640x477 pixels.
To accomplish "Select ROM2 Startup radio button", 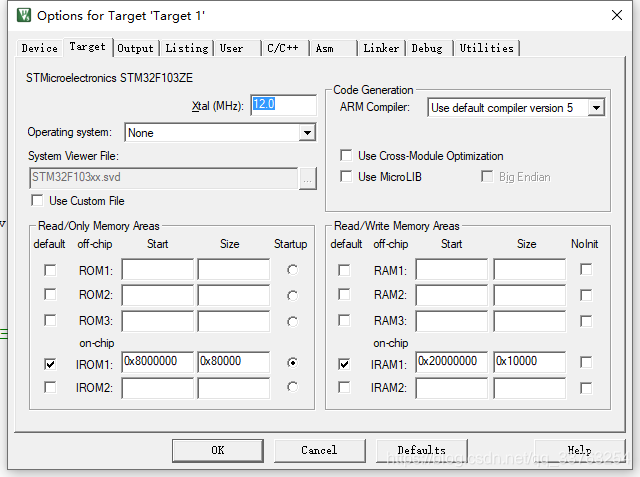I will point(292,295).
